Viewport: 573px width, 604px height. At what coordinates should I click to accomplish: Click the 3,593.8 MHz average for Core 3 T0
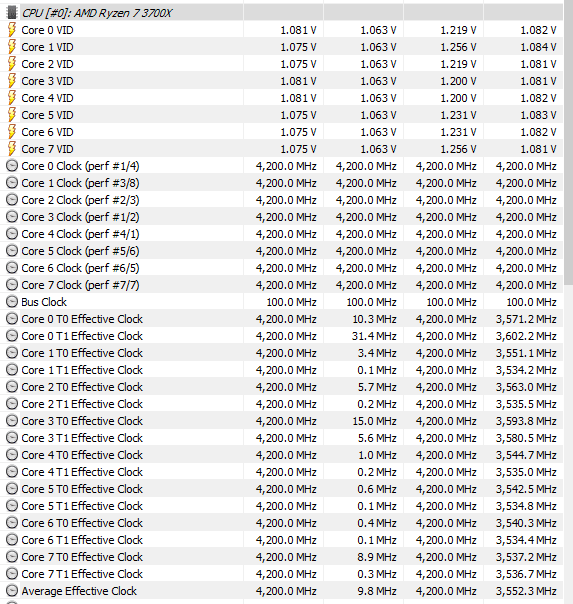pyautogui.click(x=526, y=421)
